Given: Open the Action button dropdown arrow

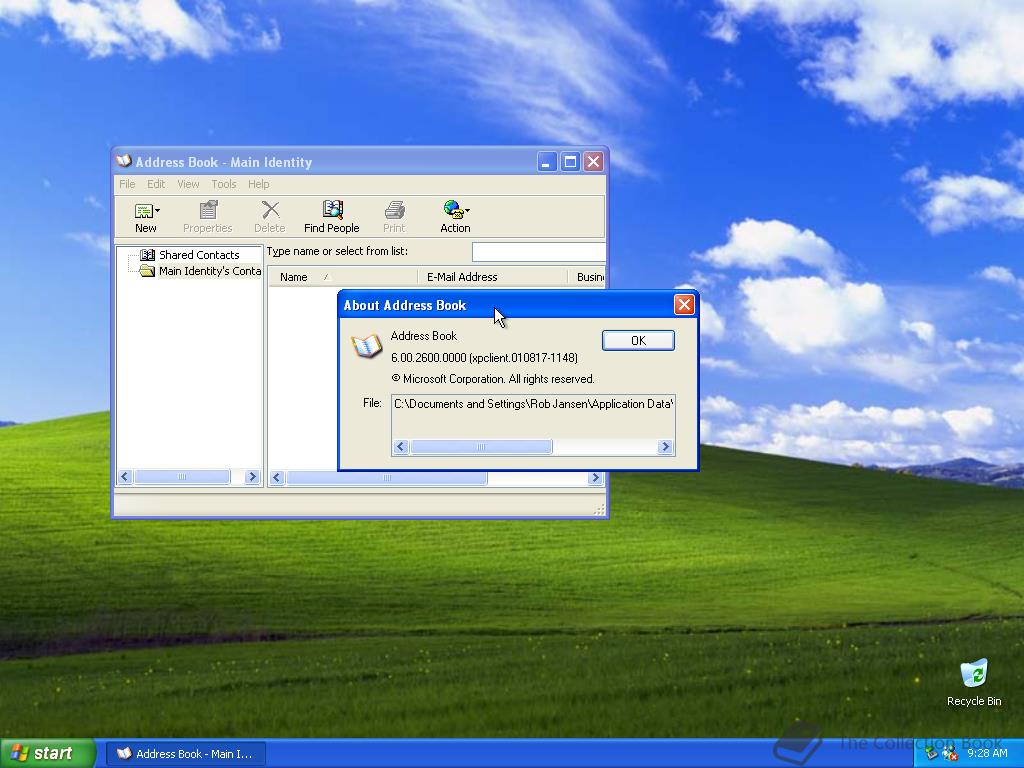Looking at the screenshot, I should pos(467,210).
